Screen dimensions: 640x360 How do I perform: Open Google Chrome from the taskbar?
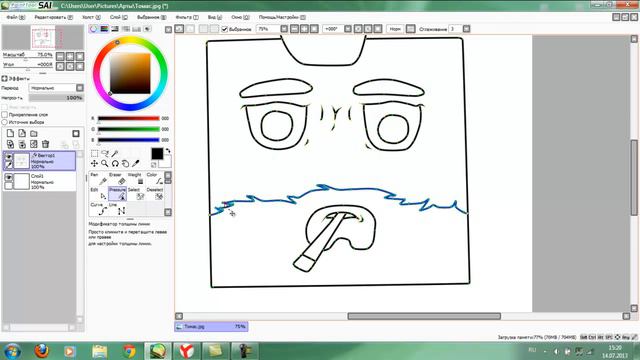[x=129, y=351]
